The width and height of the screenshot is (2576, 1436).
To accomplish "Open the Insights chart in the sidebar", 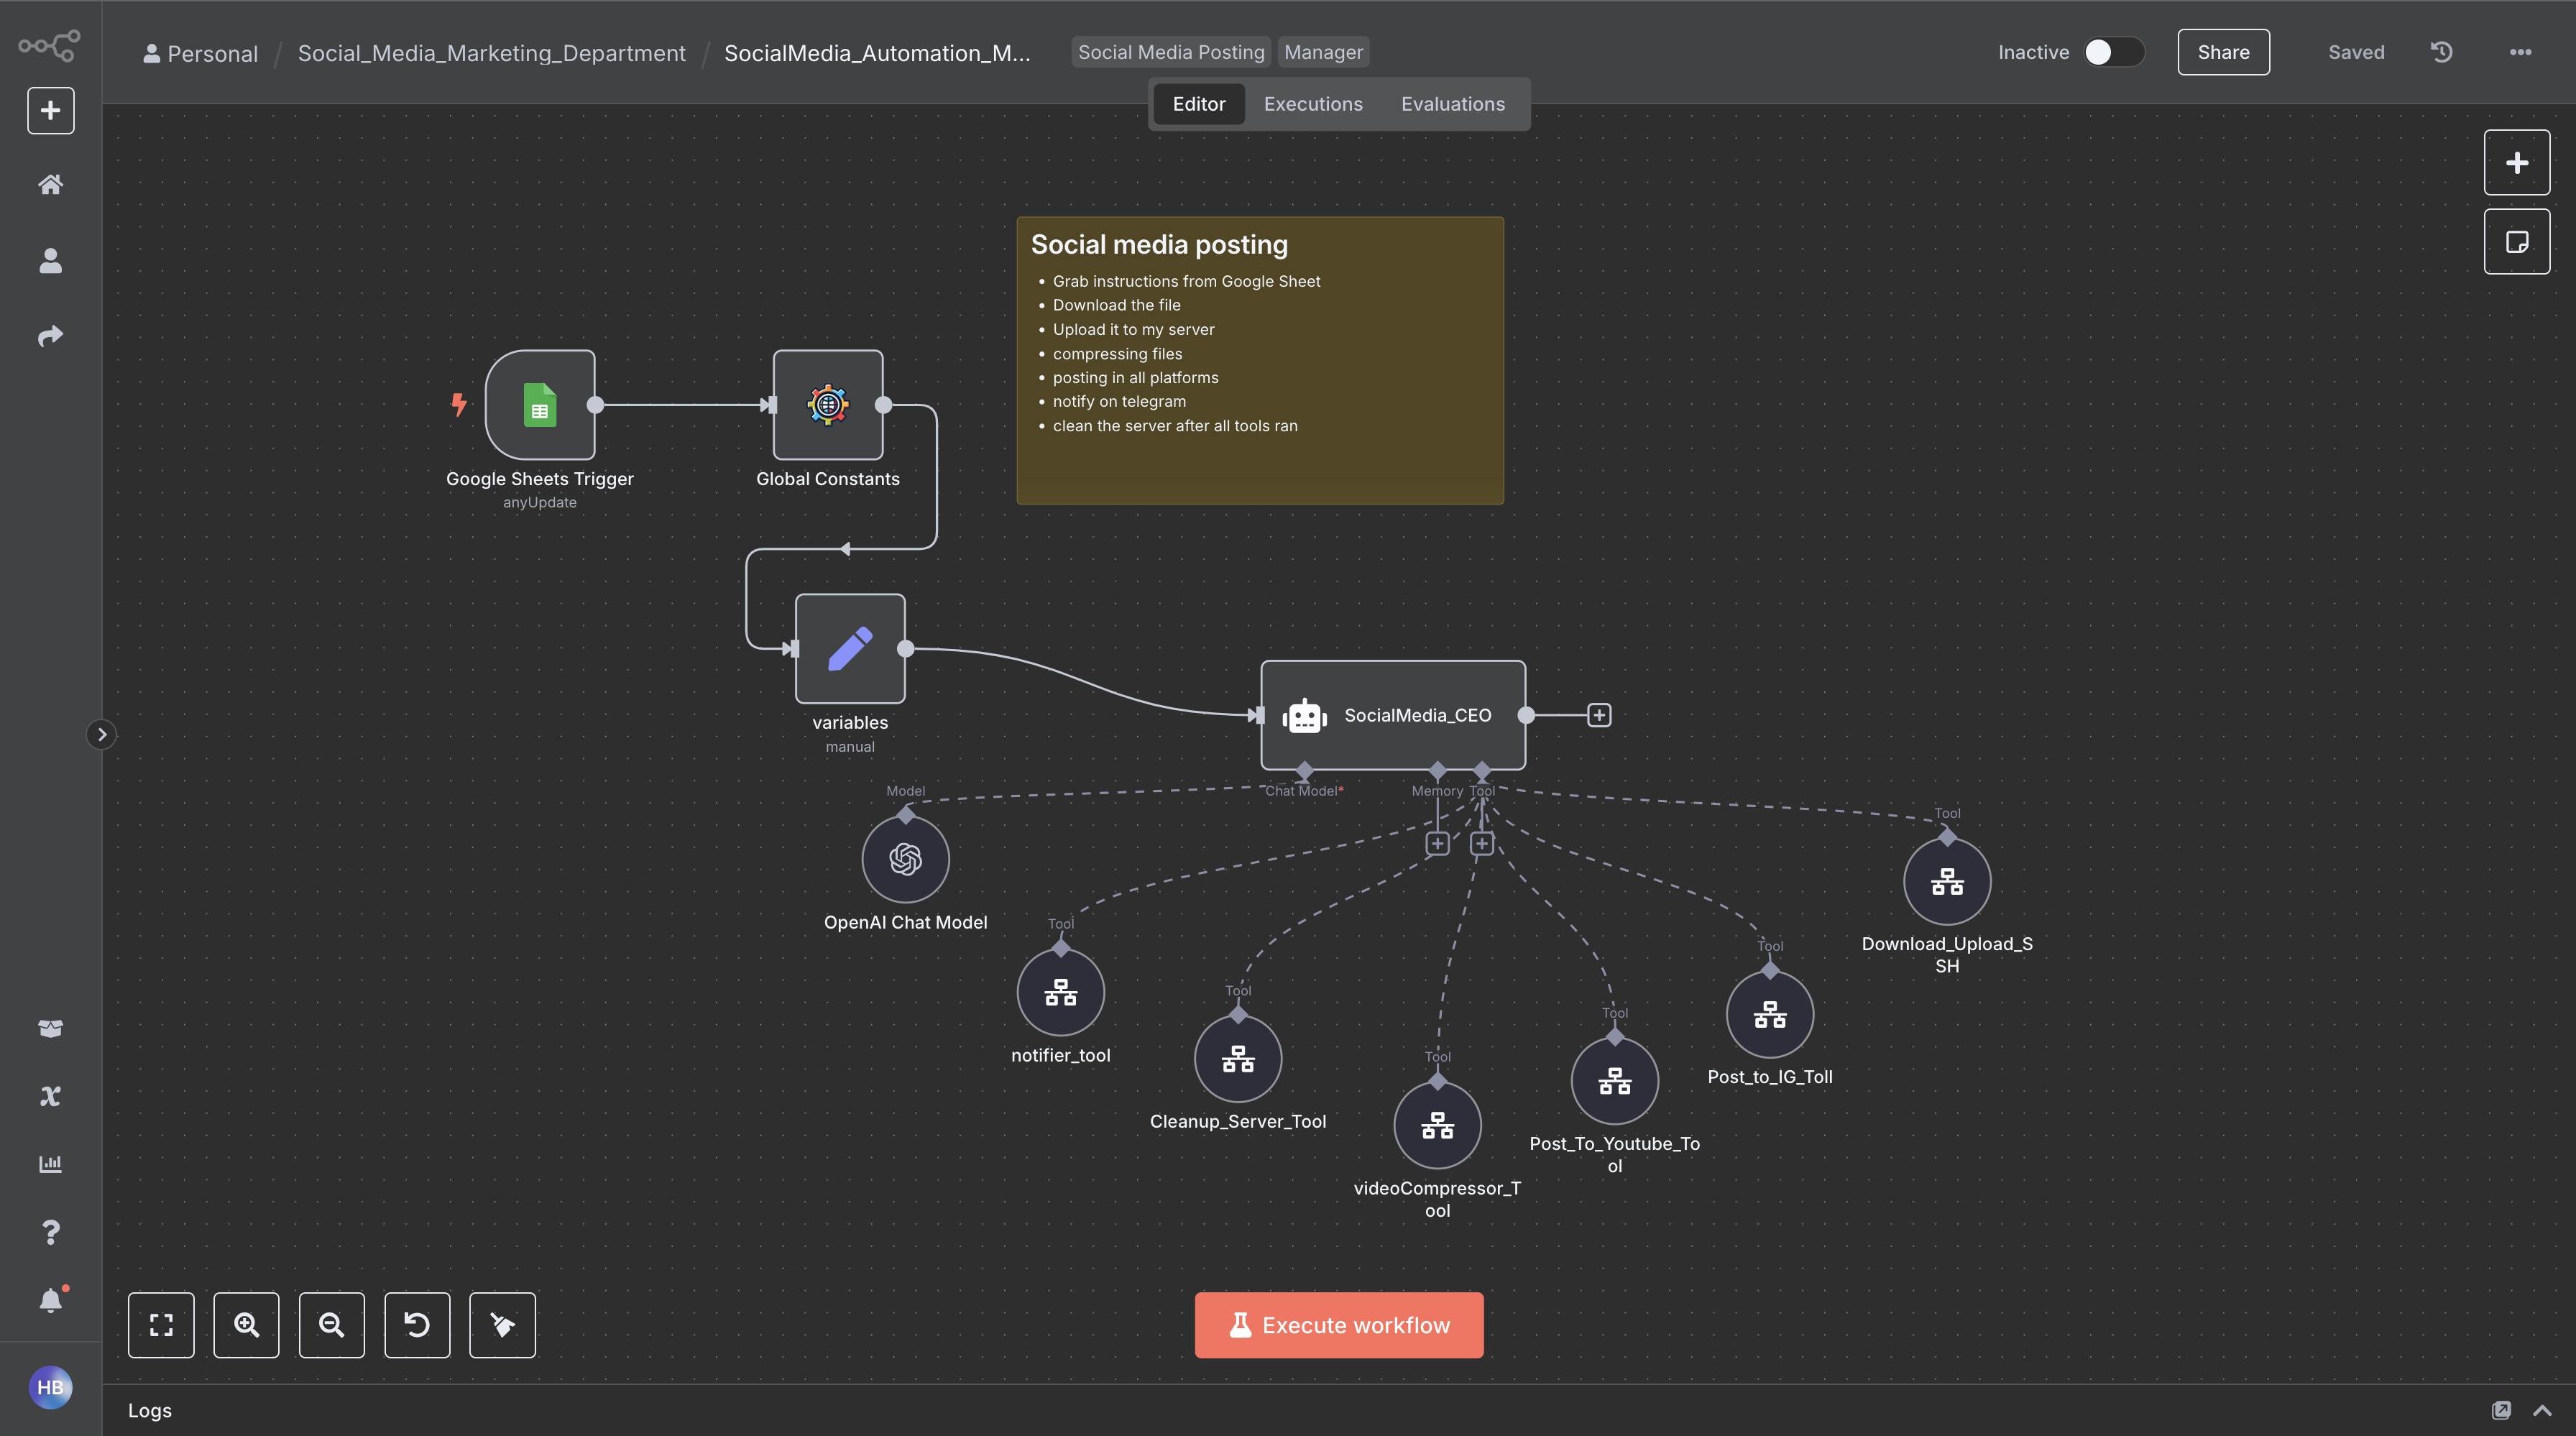I will click(50, 1163).
